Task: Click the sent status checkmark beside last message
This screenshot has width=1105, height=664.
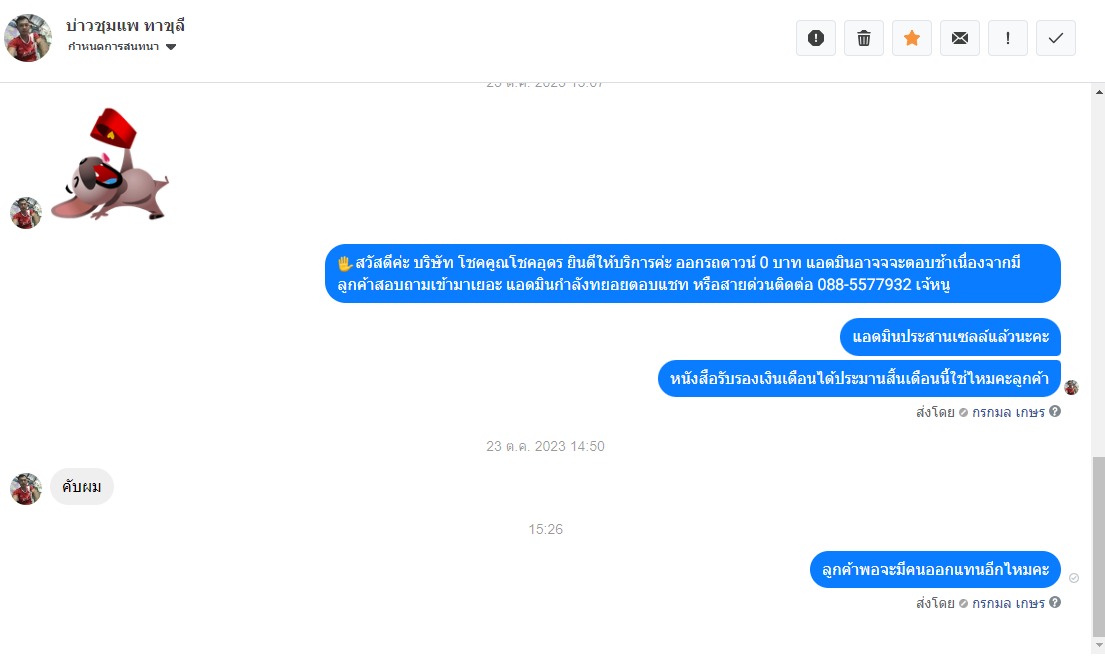Action: [x=1073, y=578]
